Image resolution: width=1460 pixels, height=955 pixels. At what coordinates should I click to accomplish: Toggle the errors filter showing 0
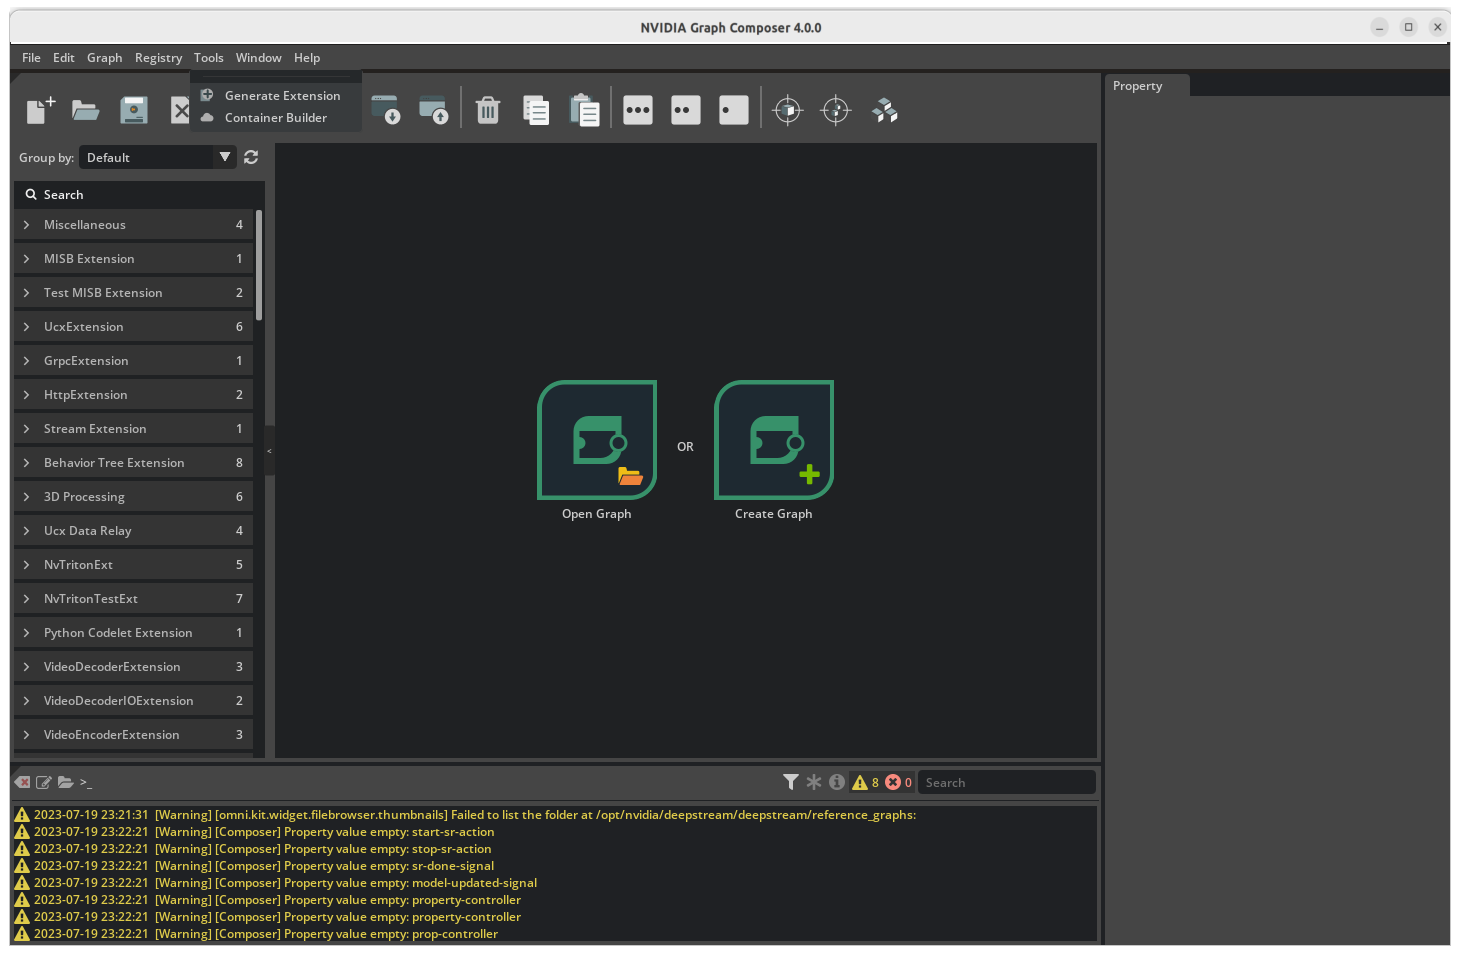coord(898,782)
